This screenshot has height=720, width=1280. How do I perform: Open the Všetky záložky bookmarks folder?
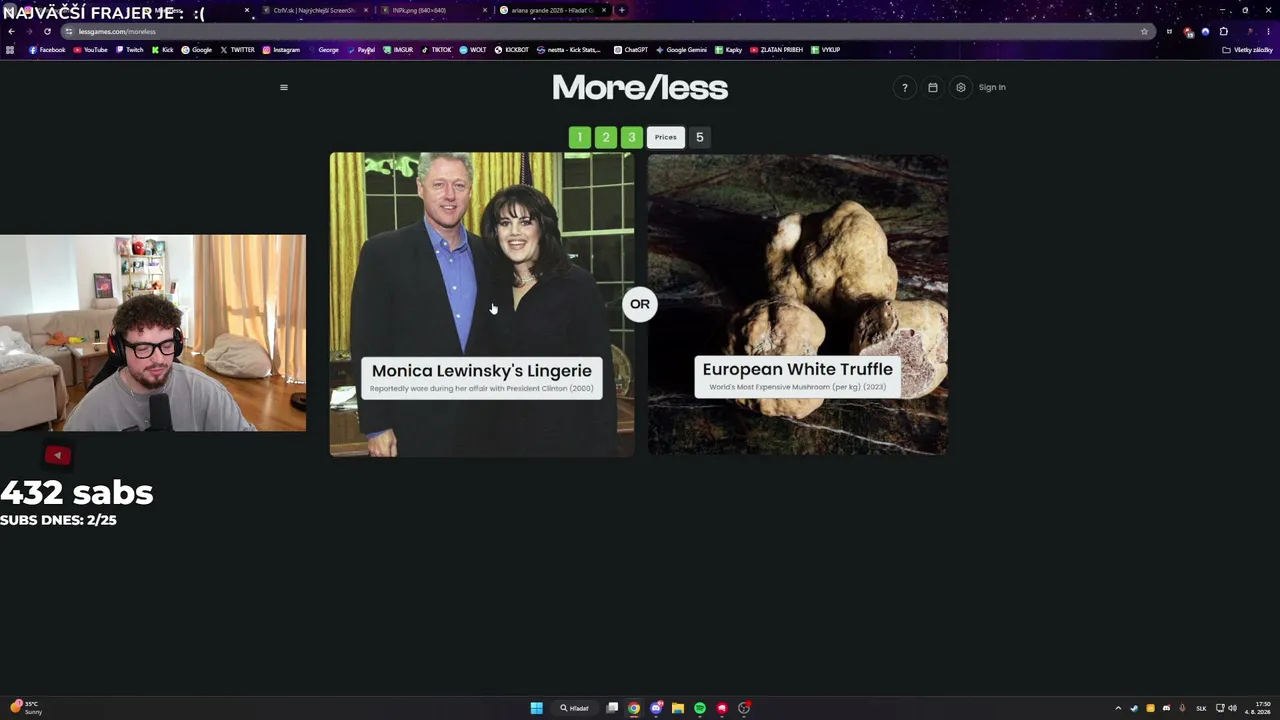pos(1248,50)
